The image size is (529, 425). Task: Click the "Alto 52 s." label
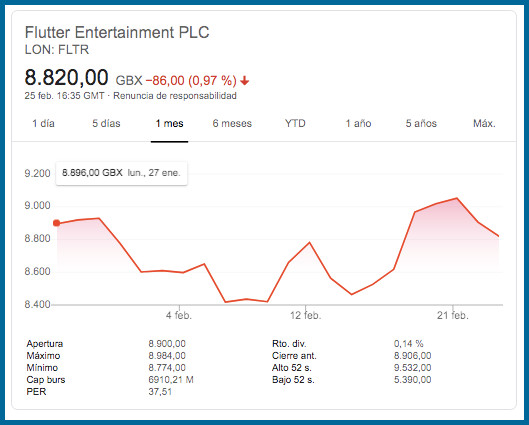292,368
